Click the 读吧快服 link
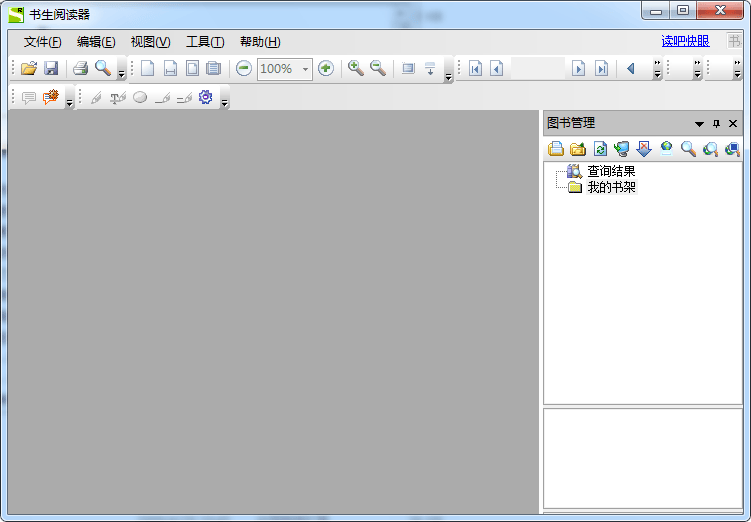 pos(685,41)
